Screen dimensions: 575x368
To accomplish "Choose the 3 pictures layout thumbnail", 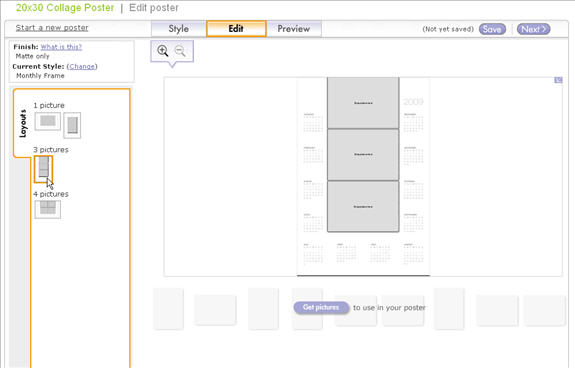I will point(44,169).
